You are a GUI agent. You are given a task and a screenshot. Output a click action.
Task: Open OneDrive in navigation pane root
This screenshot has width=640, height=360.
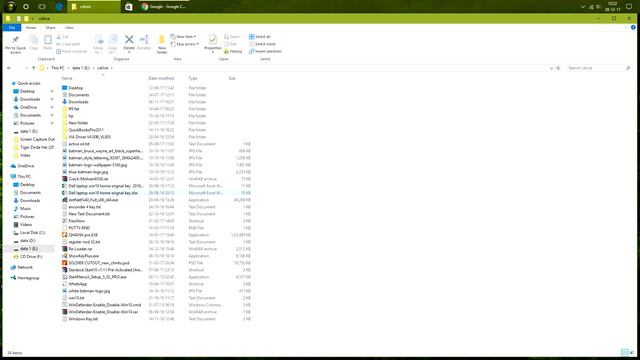(x=26, y=166)
